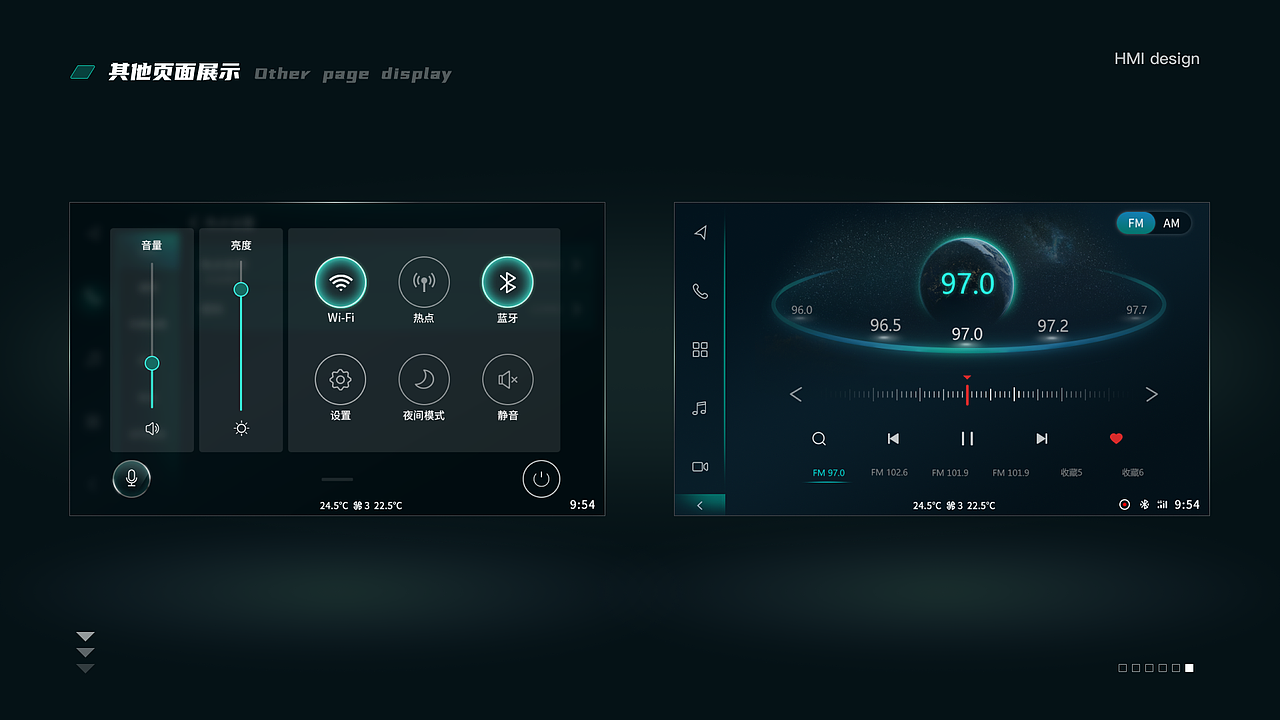Tune to 97.7 on the ring
The width and height of the screenshot is (1280, 720).
tap(1137, 310)
